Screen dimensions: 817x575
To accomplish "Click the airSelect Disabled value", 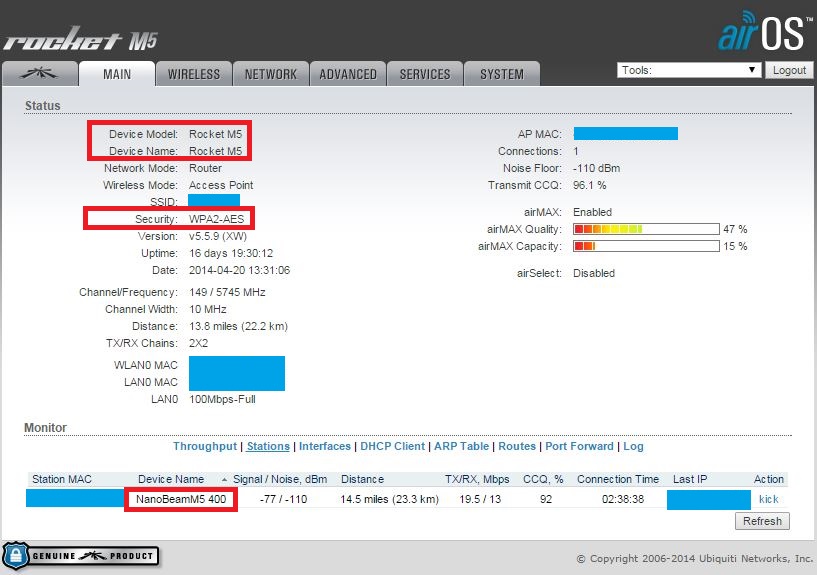I will [x=593, y=273].
